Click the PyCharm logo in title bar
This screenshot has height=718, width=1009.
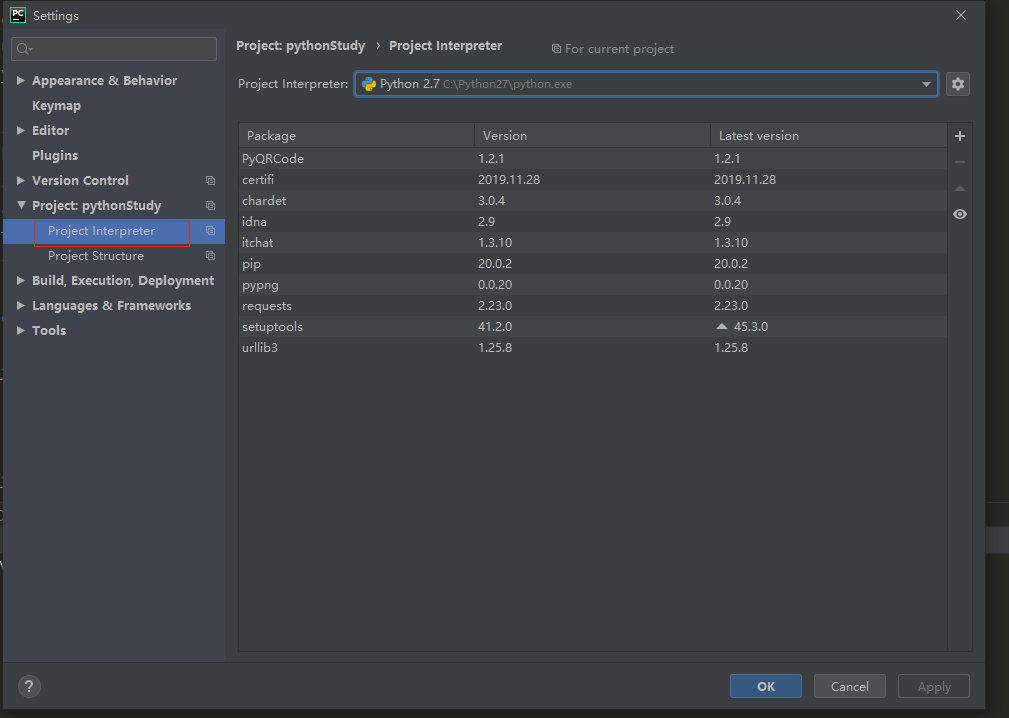(18, 15)
